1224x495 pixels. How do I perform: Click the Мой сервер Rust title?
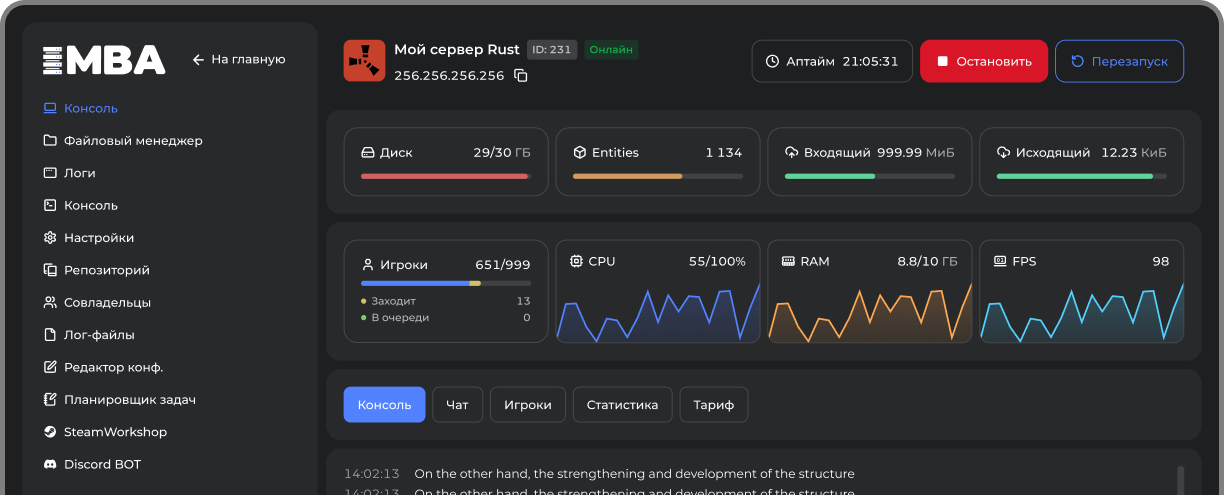457,49
